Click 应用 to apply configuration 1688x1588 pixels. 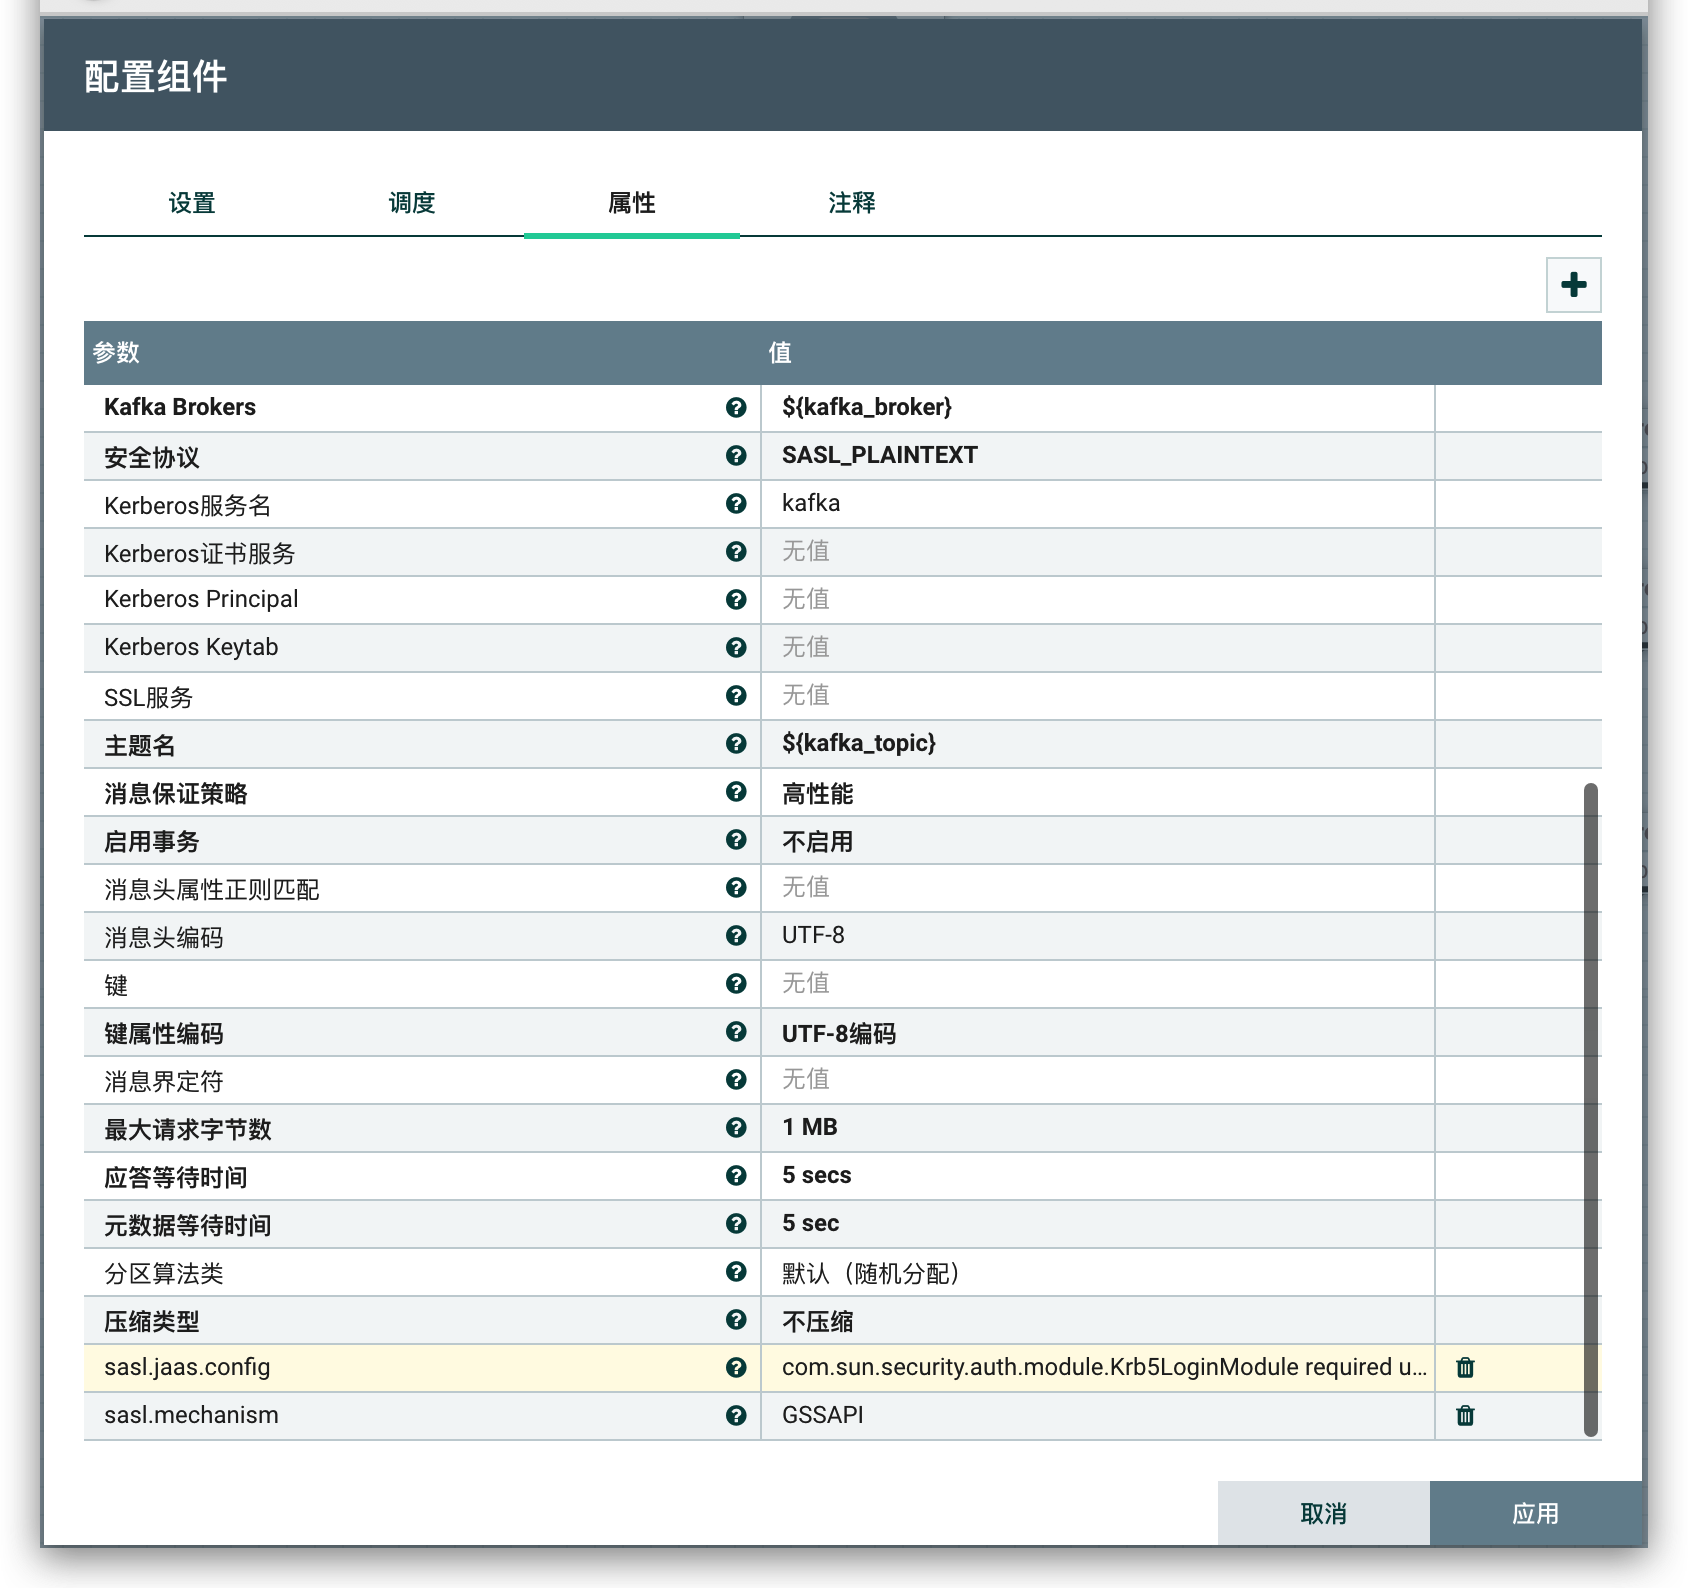point(1535,1513)
